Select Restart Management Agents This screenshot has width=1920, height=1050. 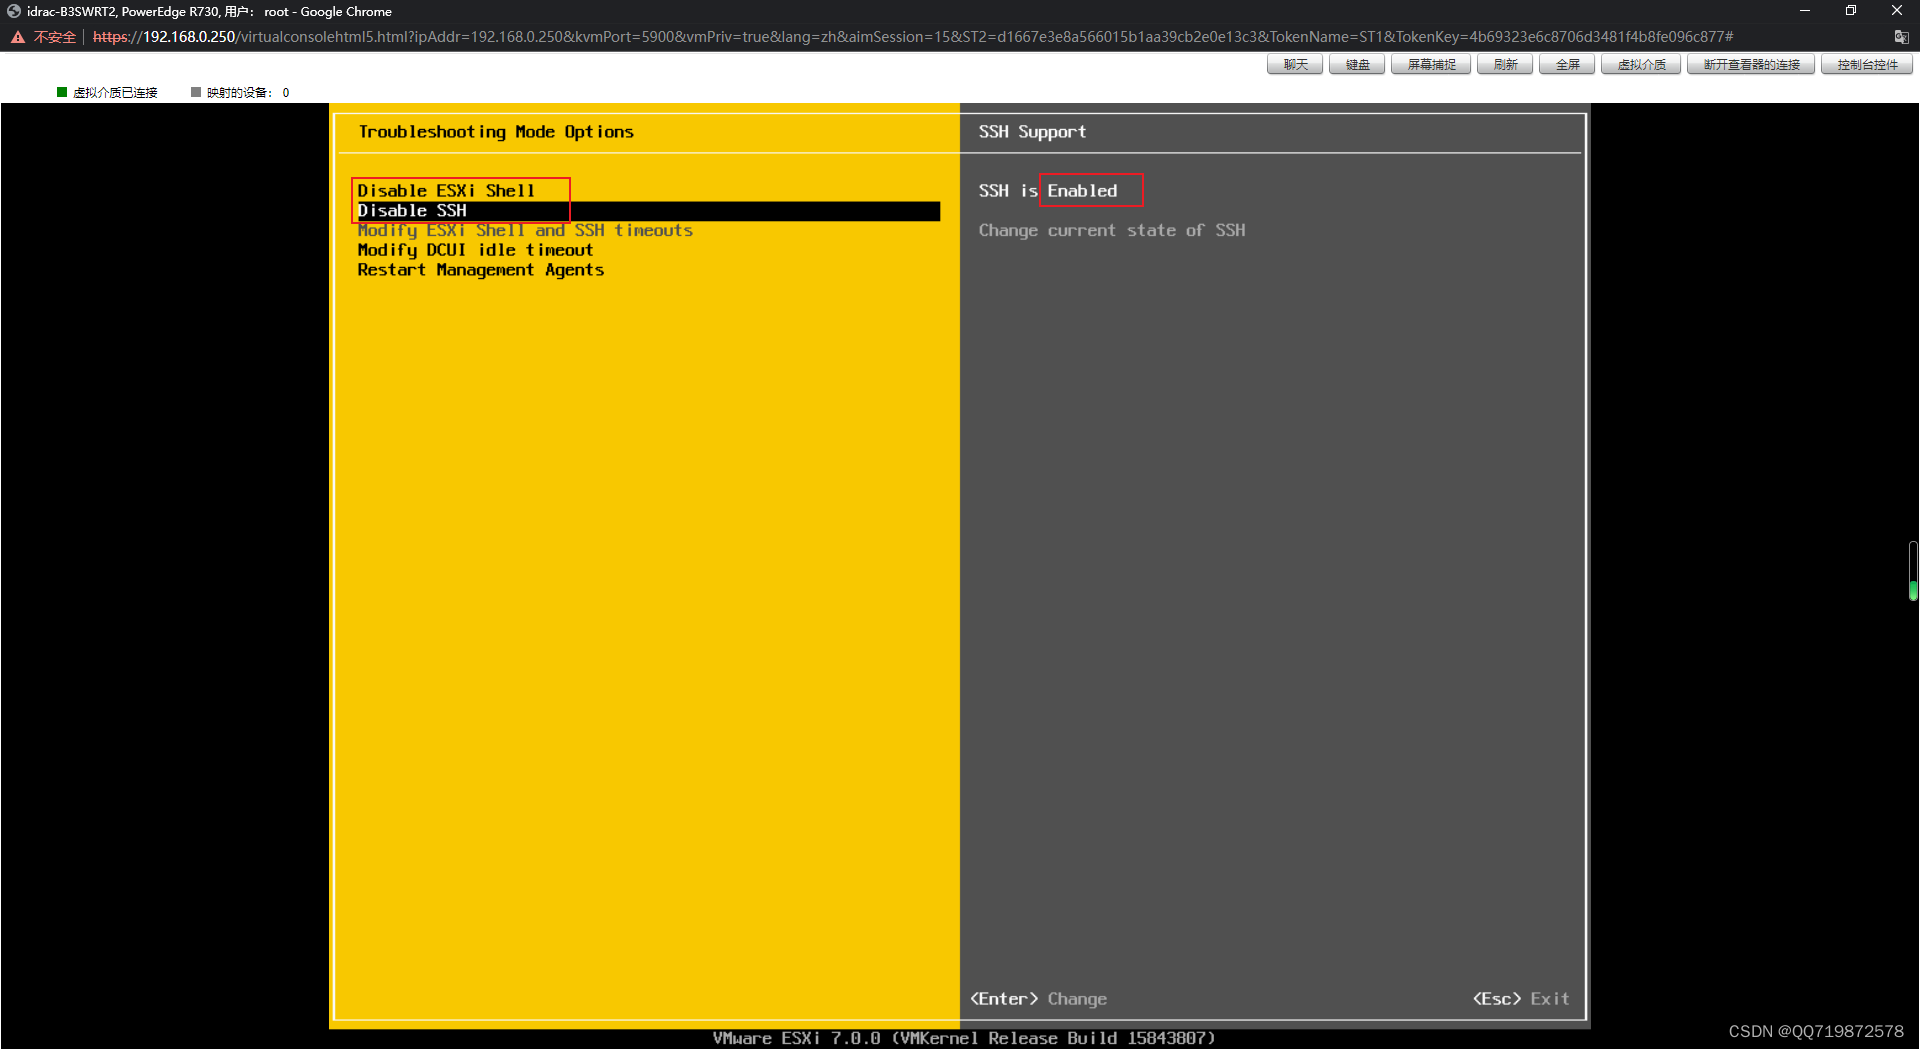[480, 270]
